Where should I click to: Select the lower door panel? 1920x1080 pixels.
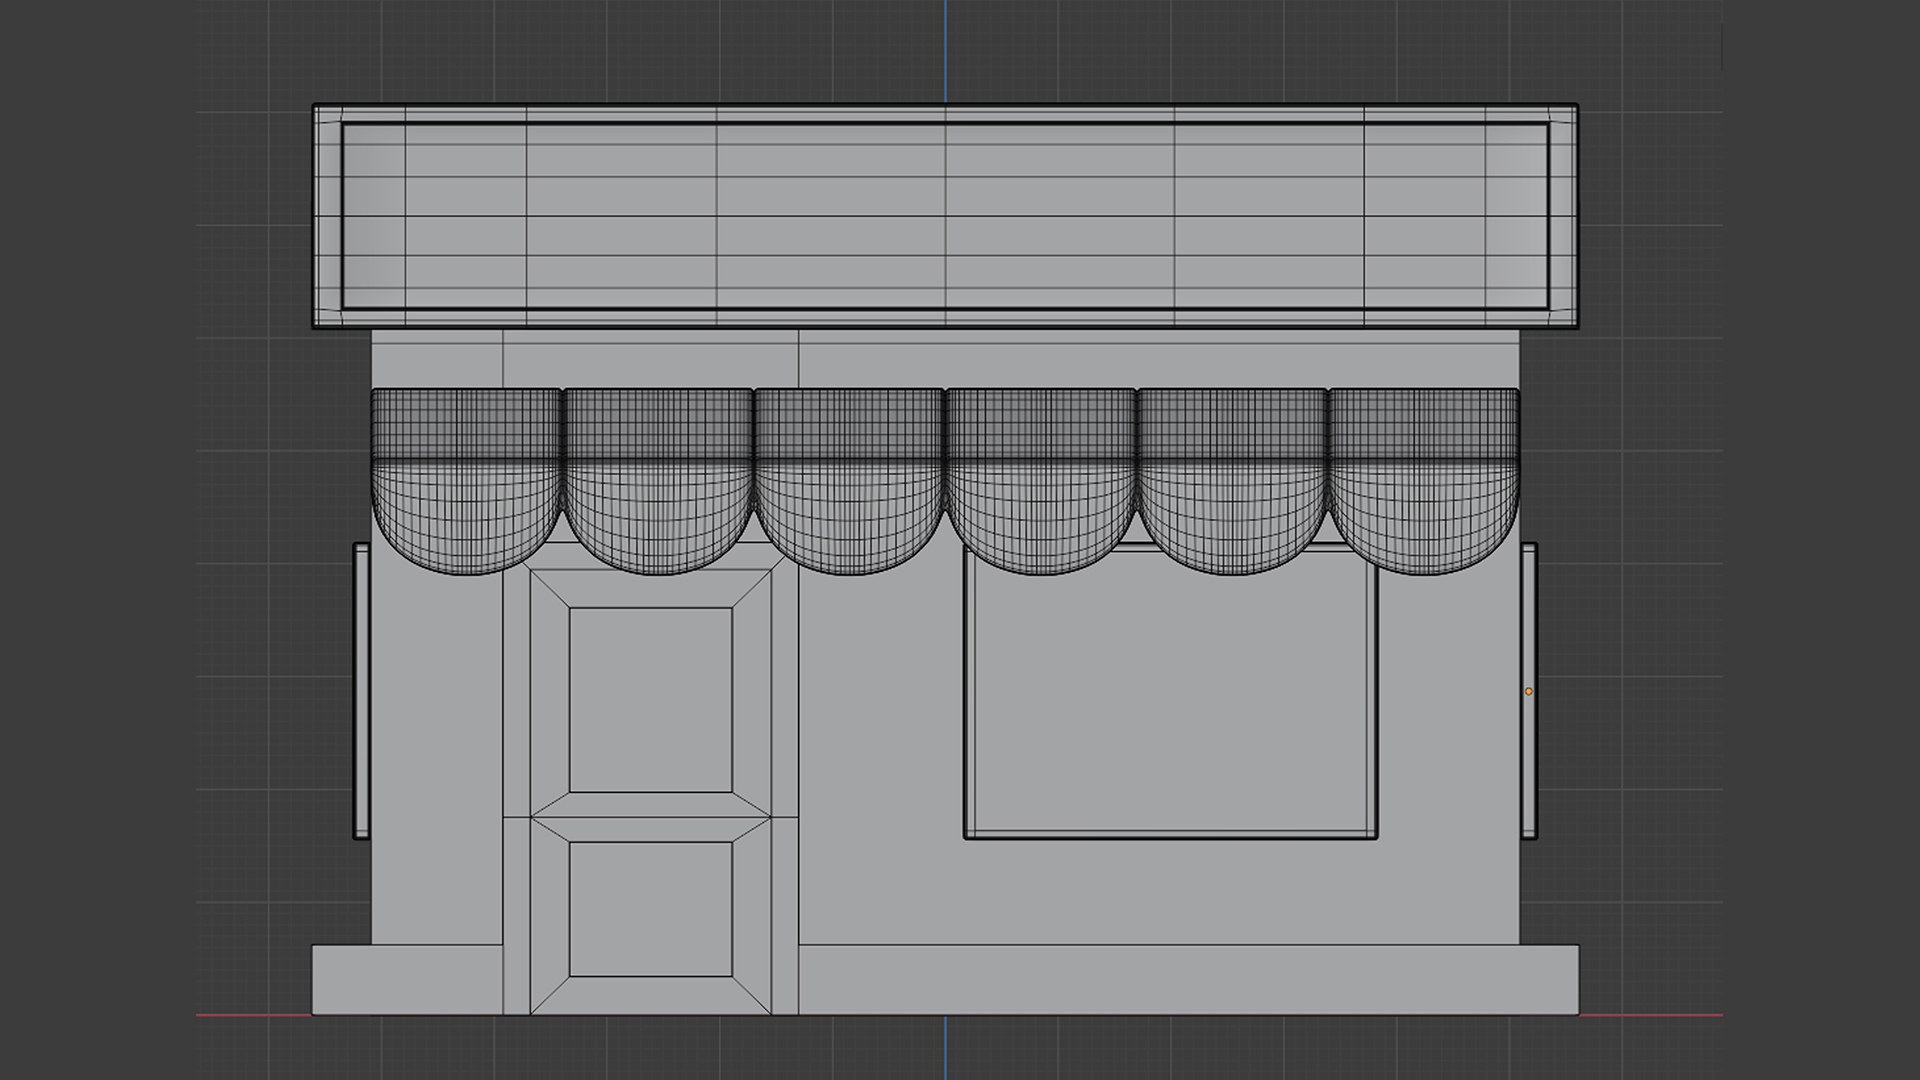pyautogui.click(x=650, y=908)
